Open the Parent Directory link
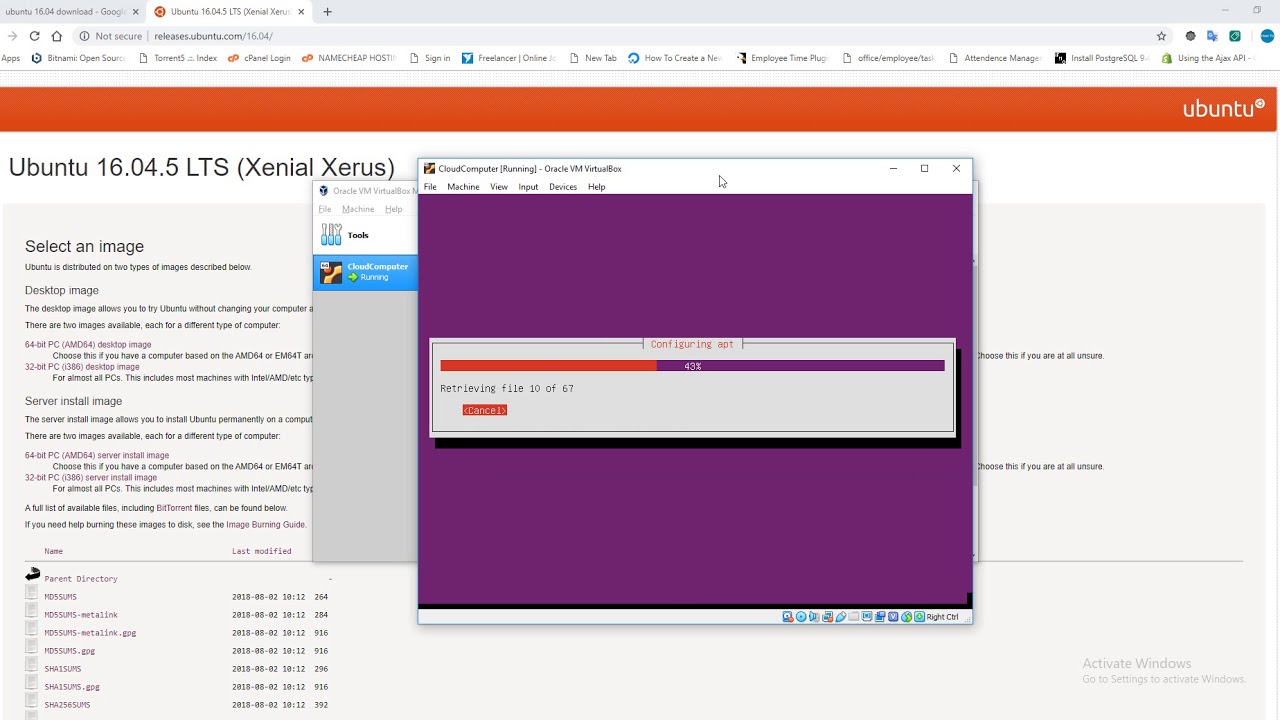This screenshot has width=1280, height=720. tap(81, 579)
